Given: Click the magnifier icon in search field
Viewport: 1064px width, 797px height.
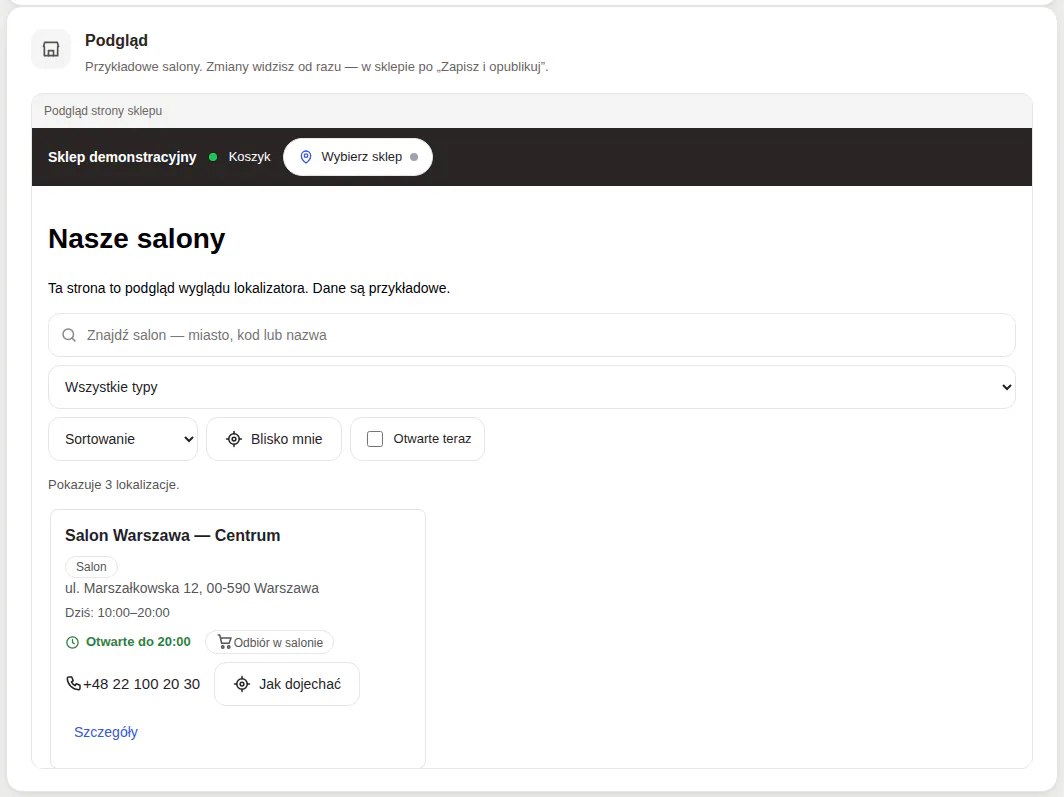Looking at the screenshot, I should 69,335.
